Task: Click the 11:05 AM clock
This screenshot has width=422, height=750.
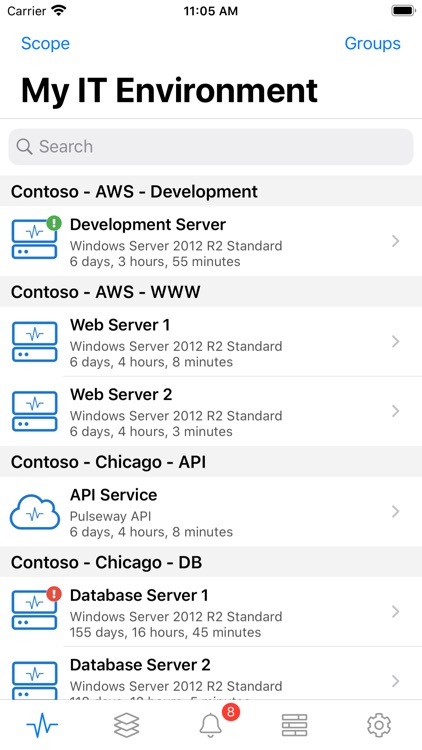Action: pos(211,11)
